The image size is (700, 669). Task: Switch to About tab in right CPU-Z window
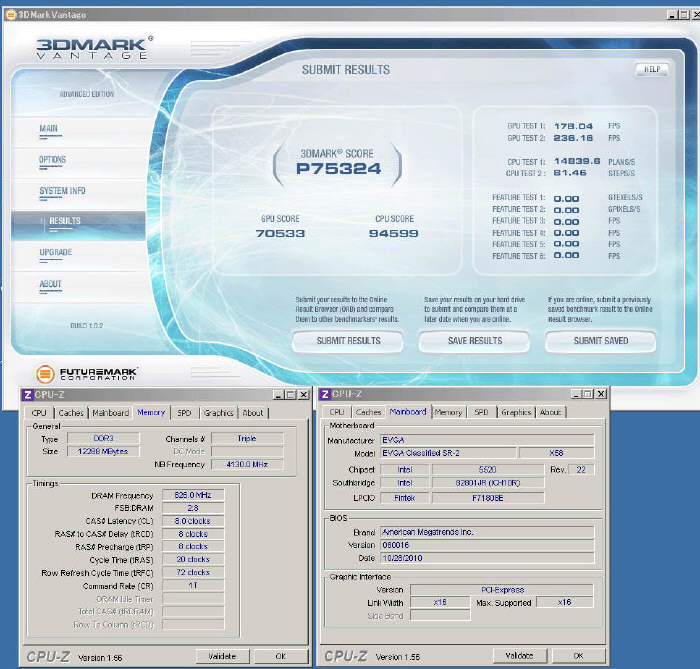pyautogui.click(x=550, y=412)
